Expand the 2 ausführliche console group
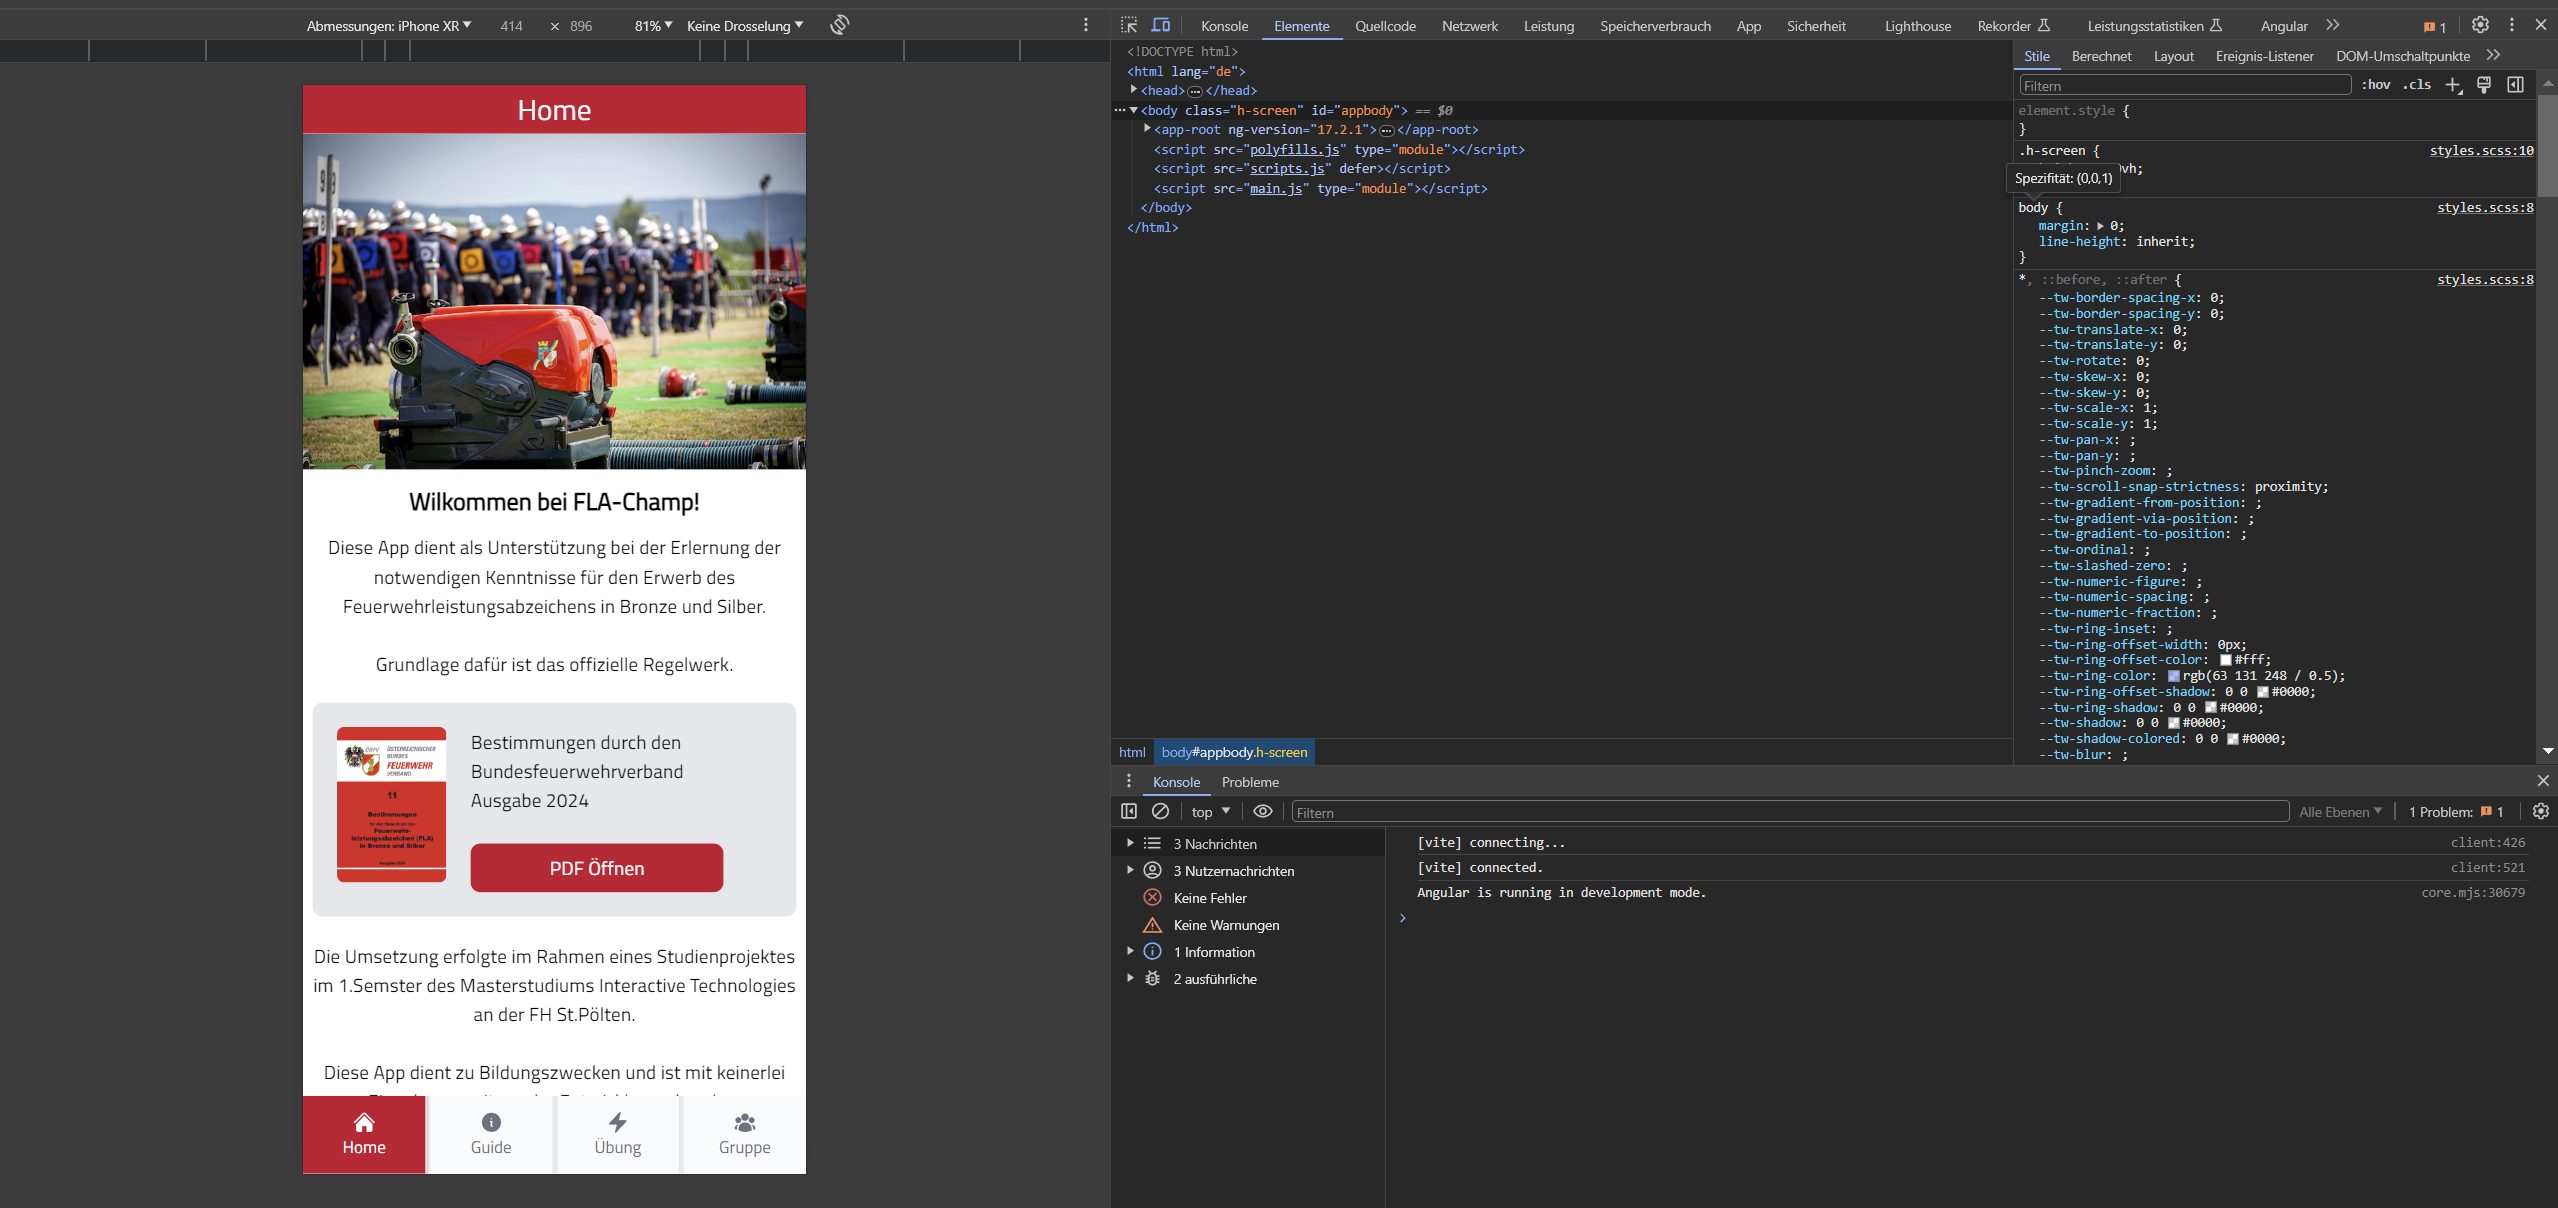Image resolution: width=2558 pixels, height=1208 pixels. tap(1130, 978)
